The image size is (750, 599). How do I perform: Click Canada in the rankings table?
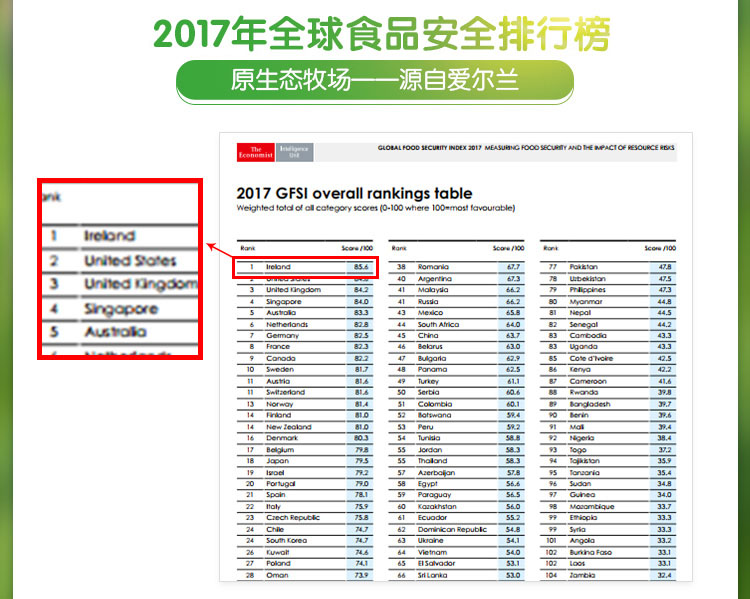[x=281, y=358]
